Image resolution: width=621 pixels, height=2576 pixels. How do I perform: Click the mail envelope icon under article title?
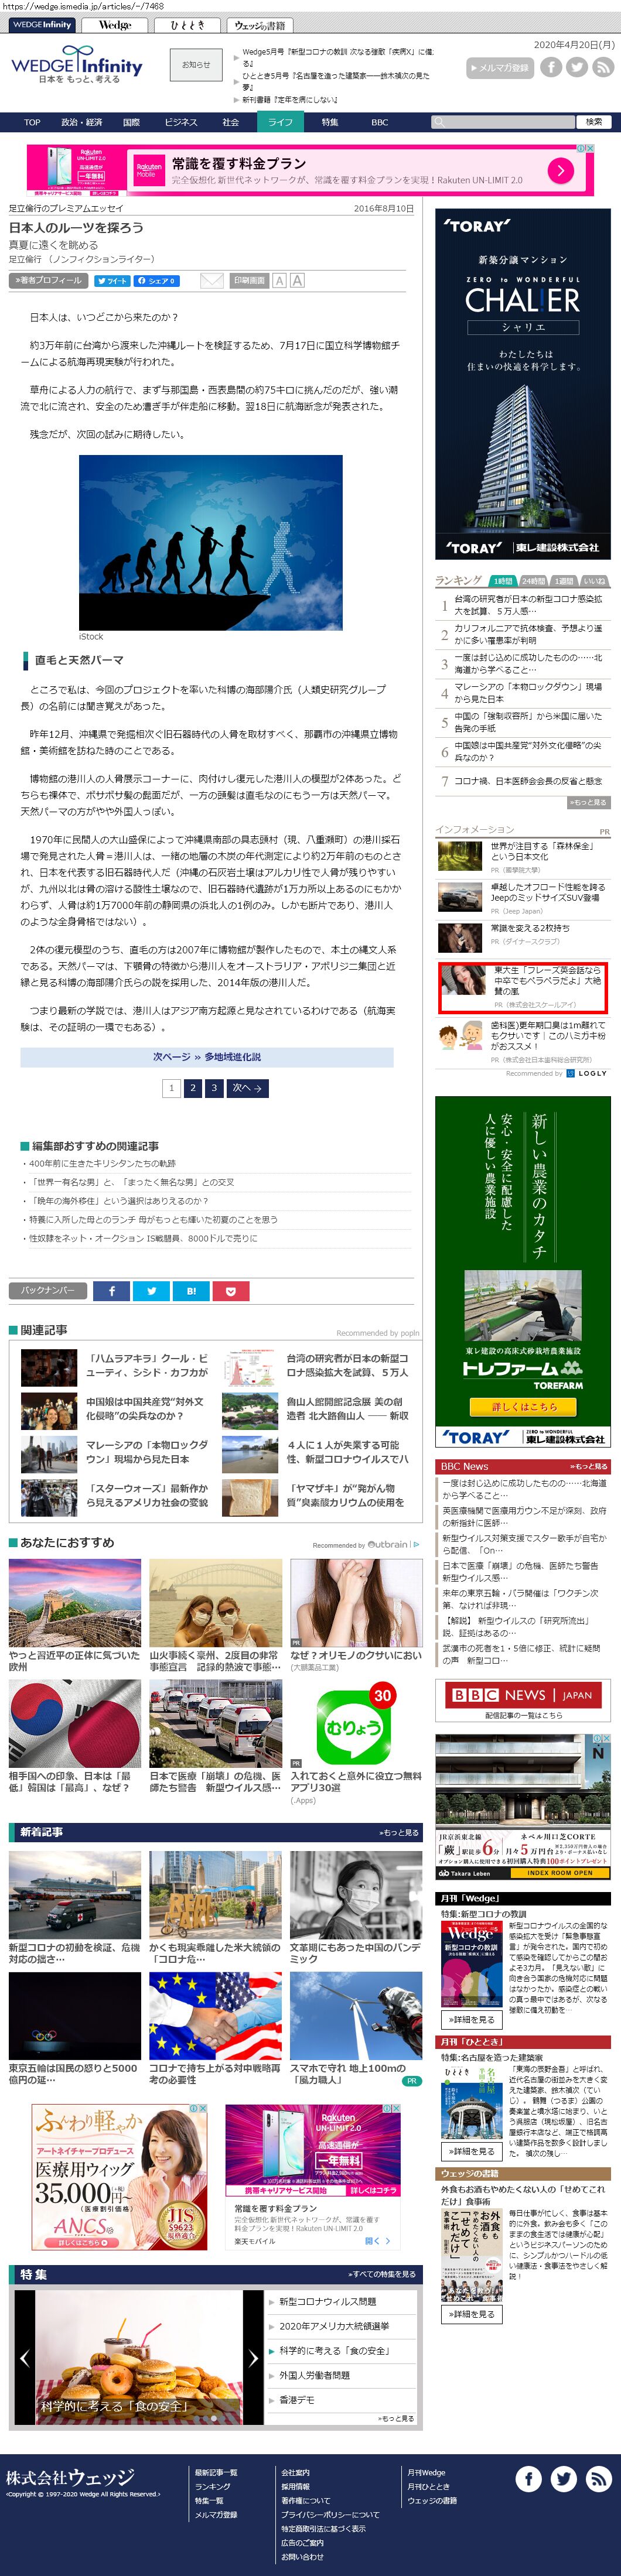point(211,281)
